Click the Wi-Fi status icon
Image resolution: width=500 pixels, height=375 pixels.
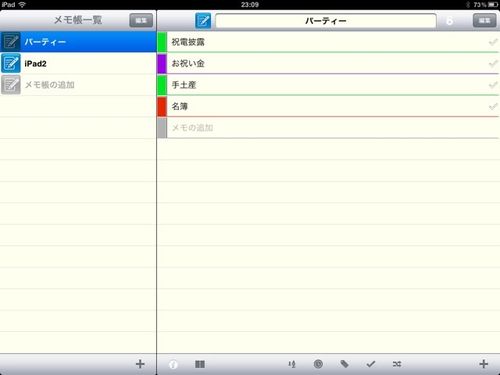(x=22, y=4)
